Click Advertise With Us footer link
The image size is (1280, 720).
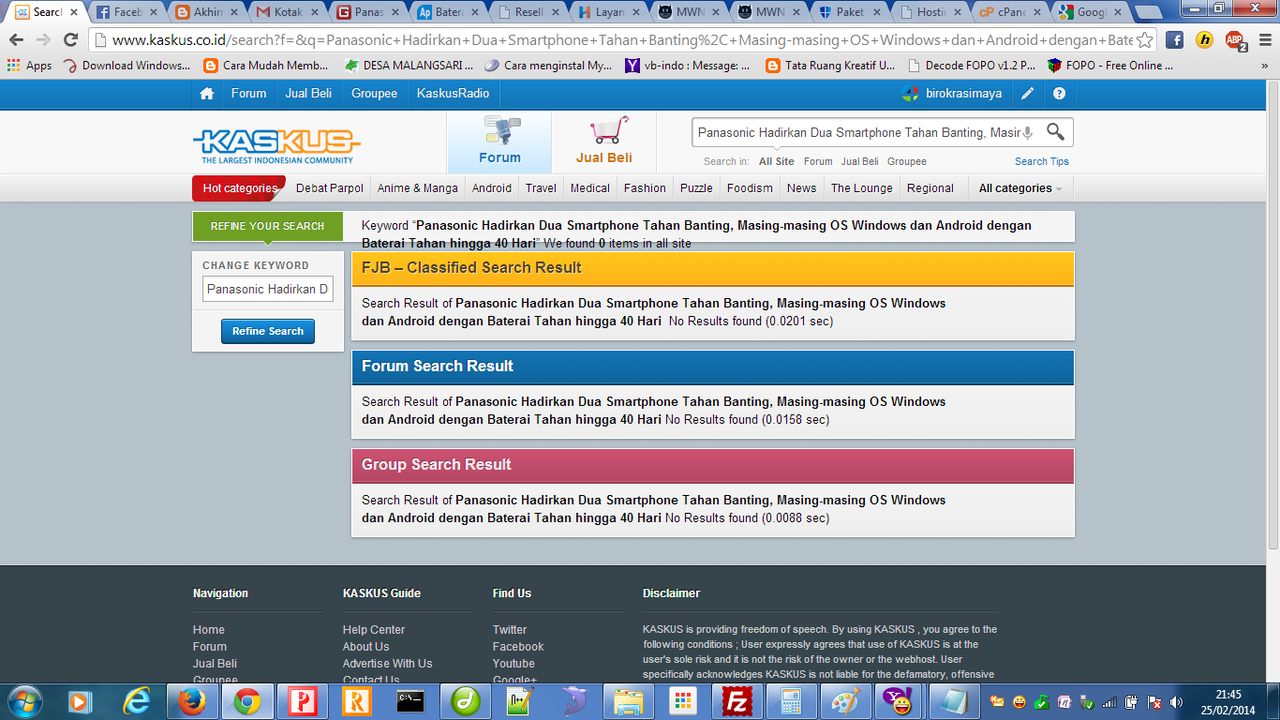[388, 664]
